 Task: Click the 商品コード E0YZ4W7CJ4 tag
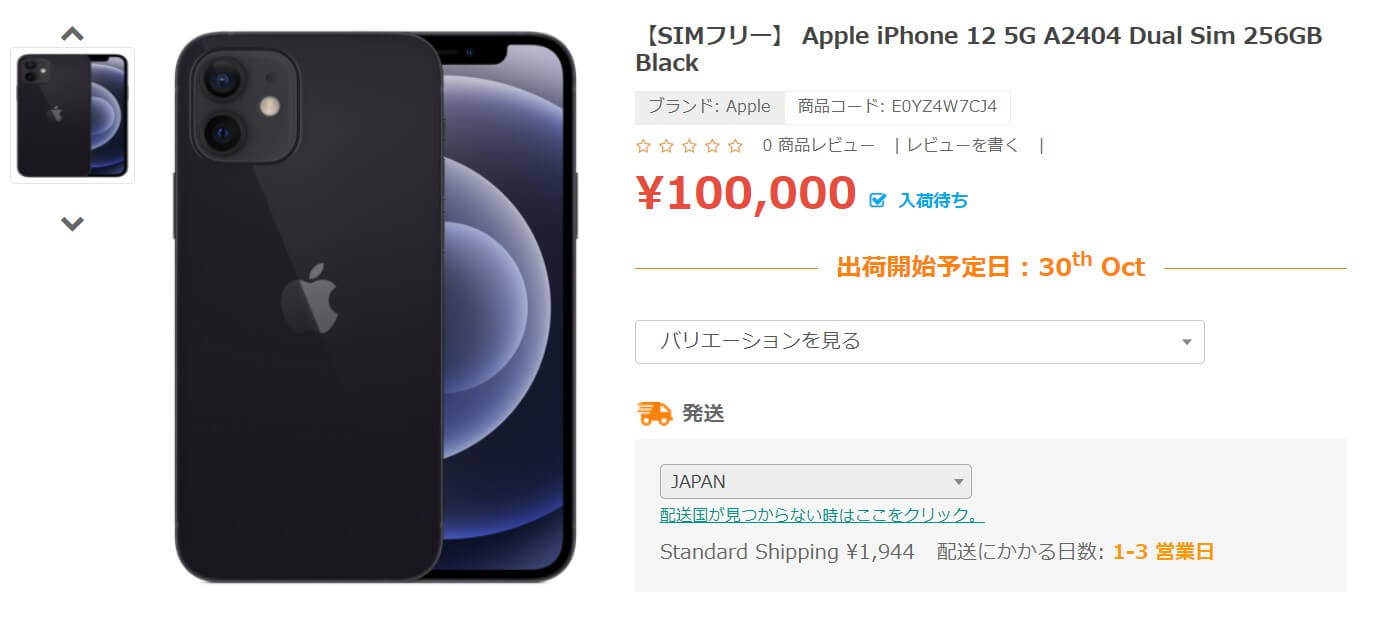897,107
